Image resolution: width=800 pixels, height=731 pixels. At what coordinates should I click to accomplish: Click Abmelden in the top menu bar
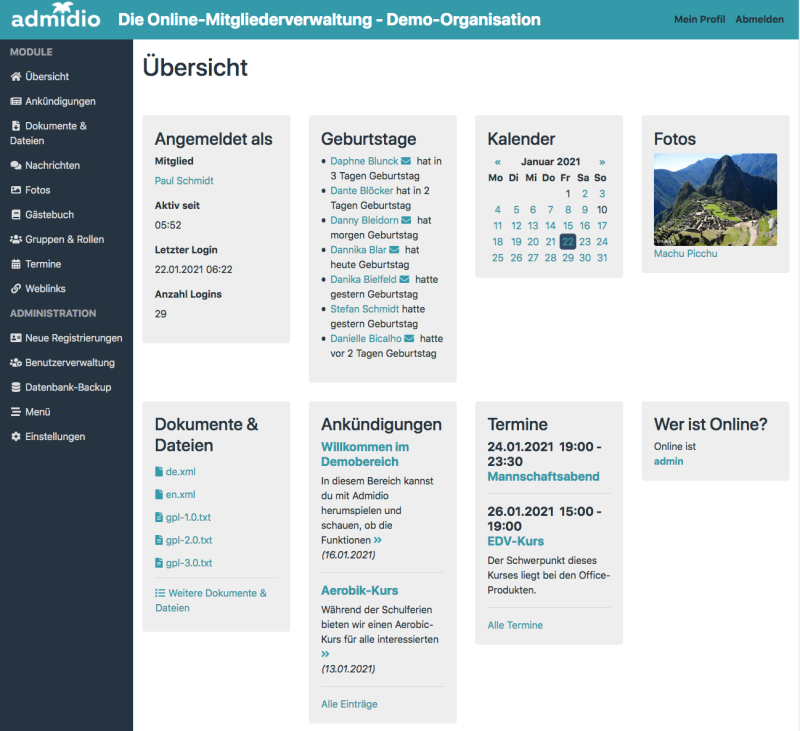point(761,19)
